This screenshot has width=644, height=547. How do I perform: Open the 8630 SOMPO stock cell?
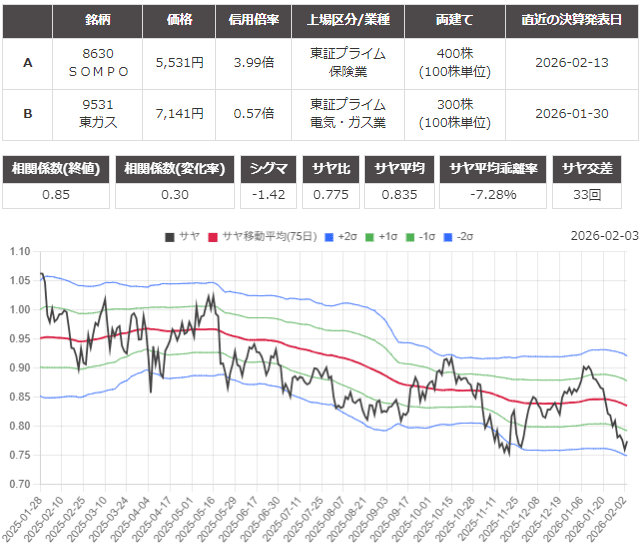pos(97,62)
